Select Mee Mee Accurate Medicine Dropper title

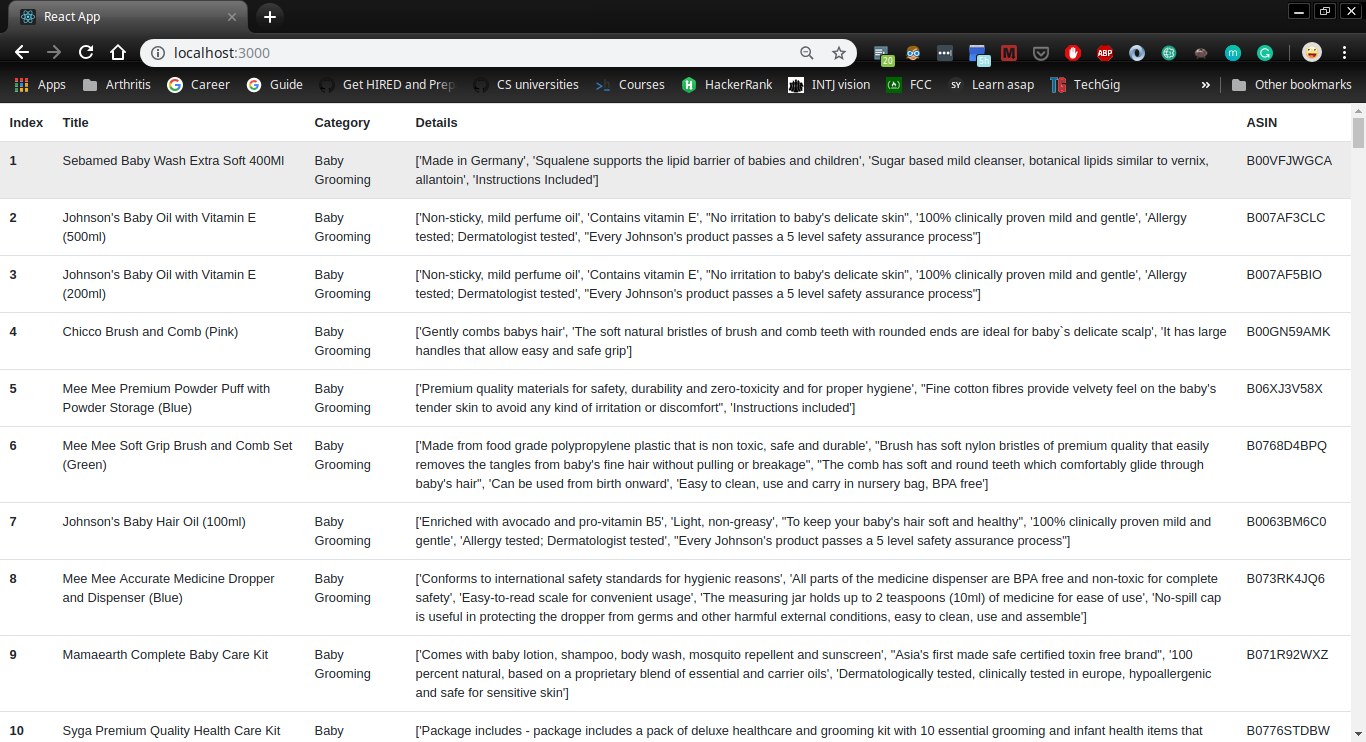coord(168,588)
